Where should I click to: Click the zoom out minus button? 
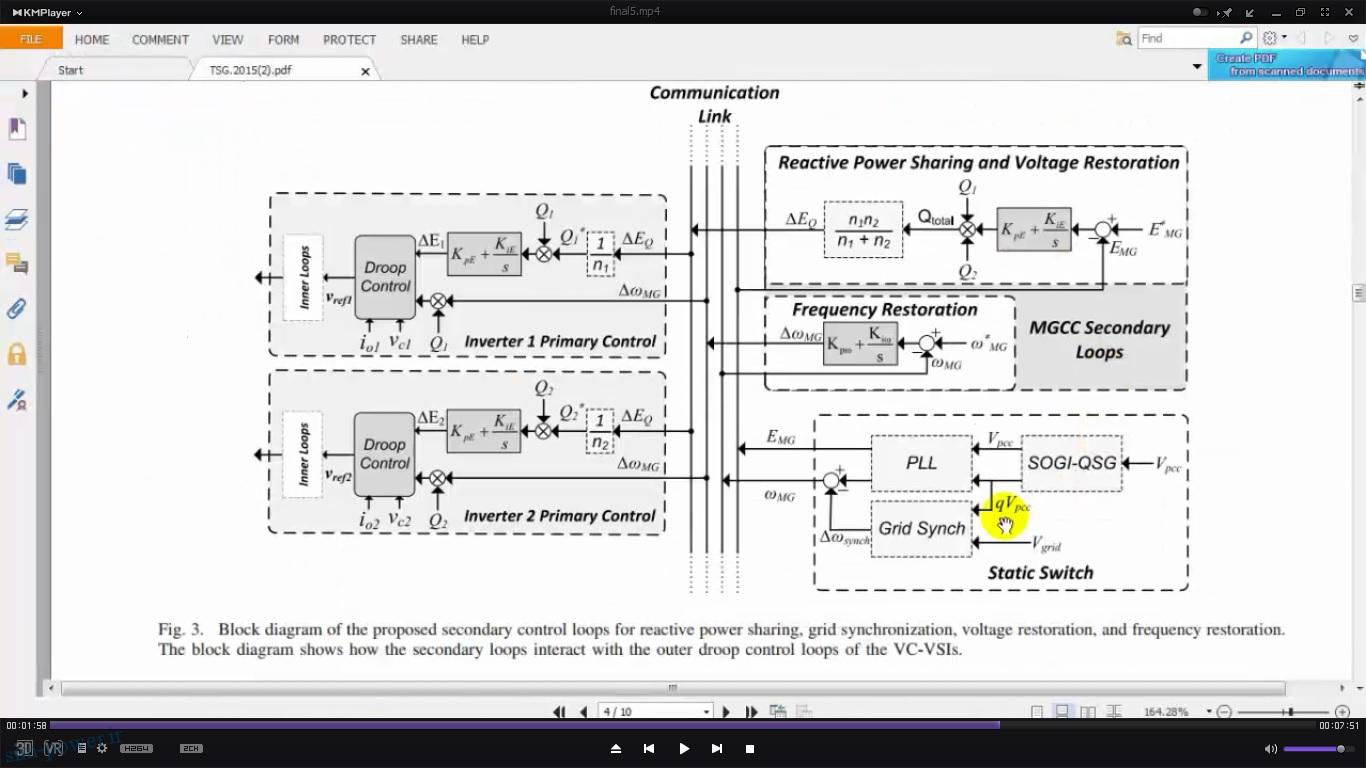point(1224,712)
